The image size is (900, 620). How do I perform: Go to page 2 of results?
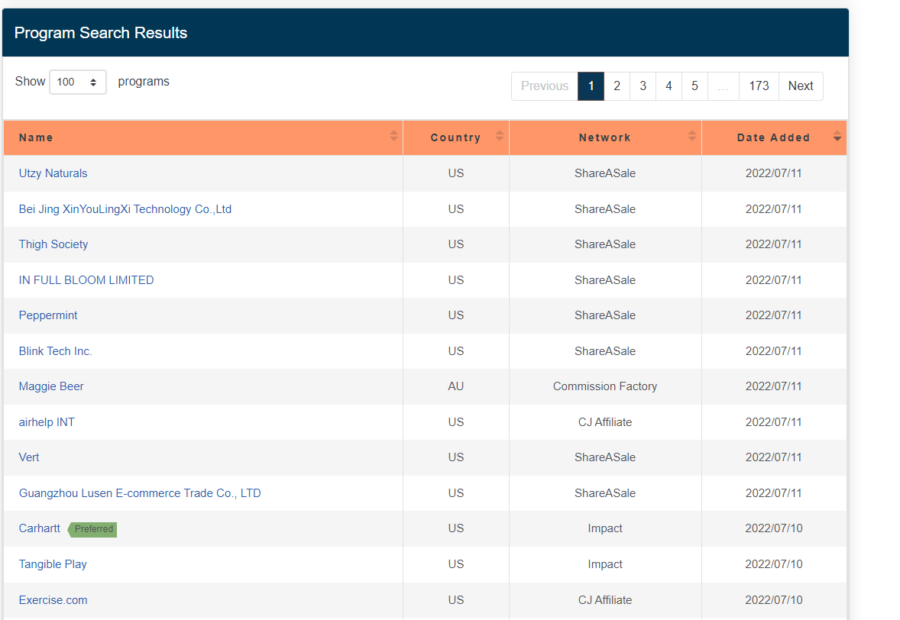617,86
